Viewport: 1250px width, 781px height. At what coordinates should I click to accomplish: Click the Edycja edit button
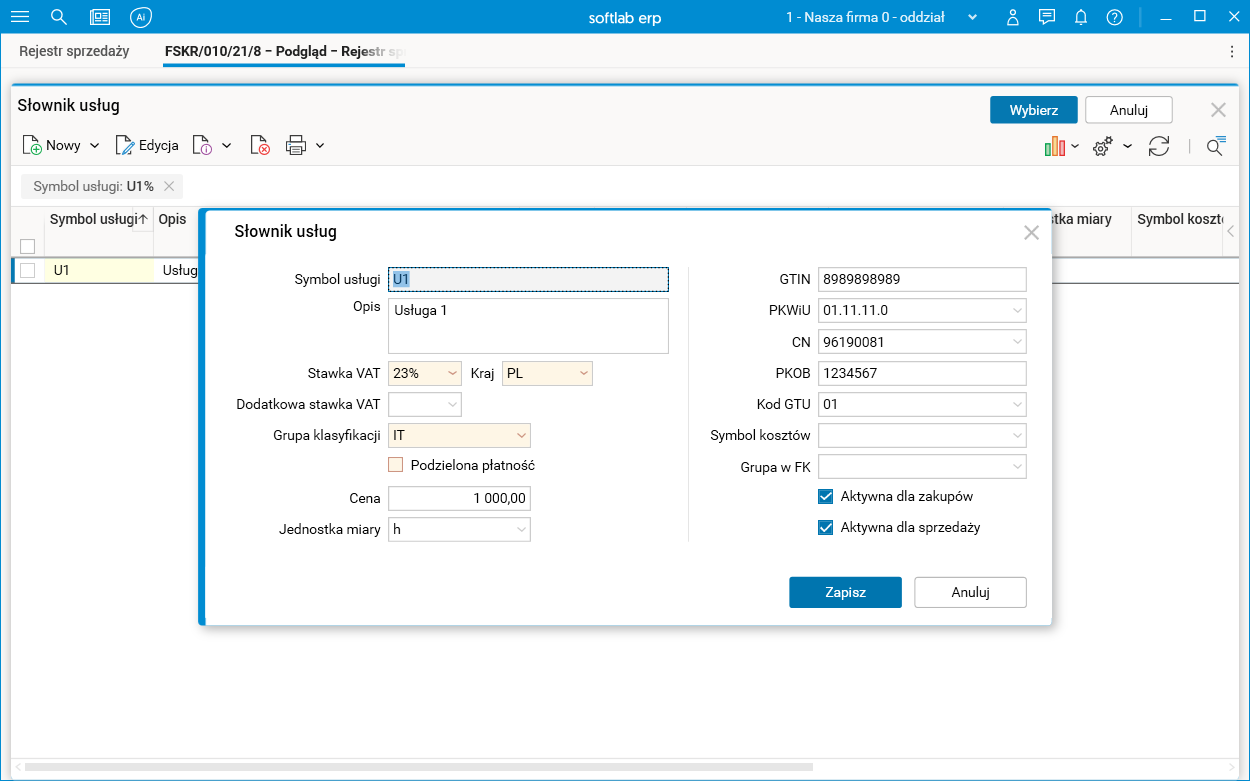click(147, 146)
